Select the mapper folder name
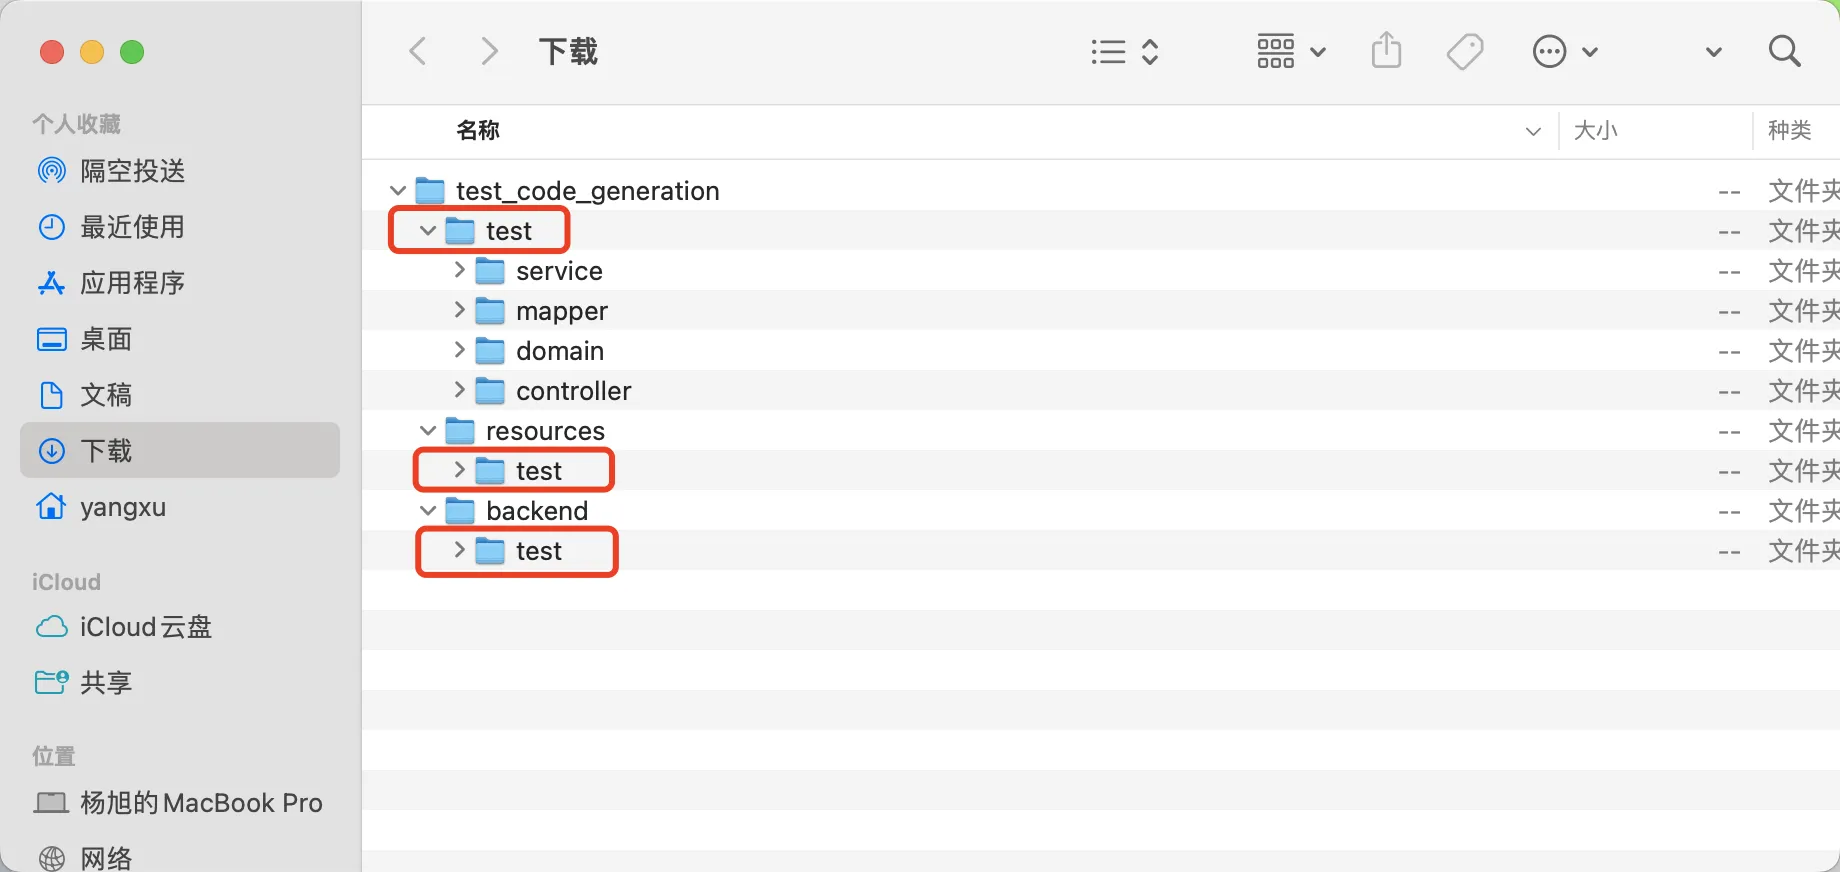 coord(562,312)
